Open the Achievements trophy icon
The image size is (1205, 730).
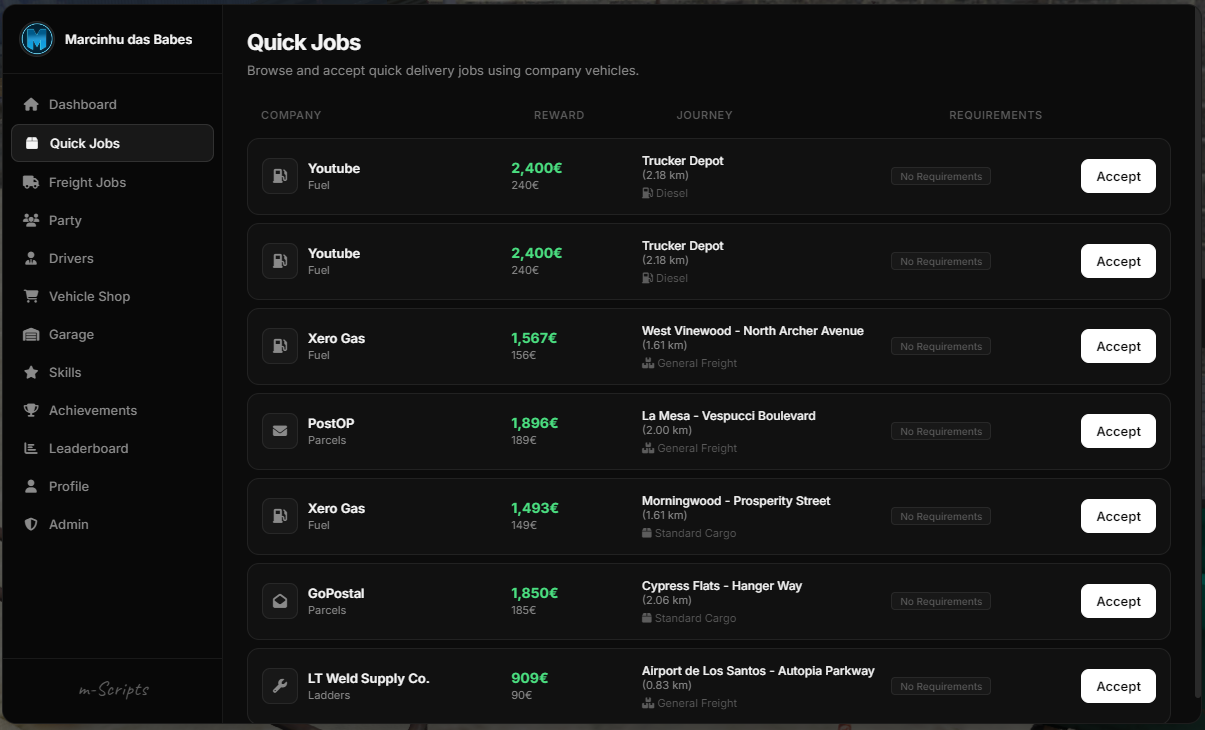(31, 410)
